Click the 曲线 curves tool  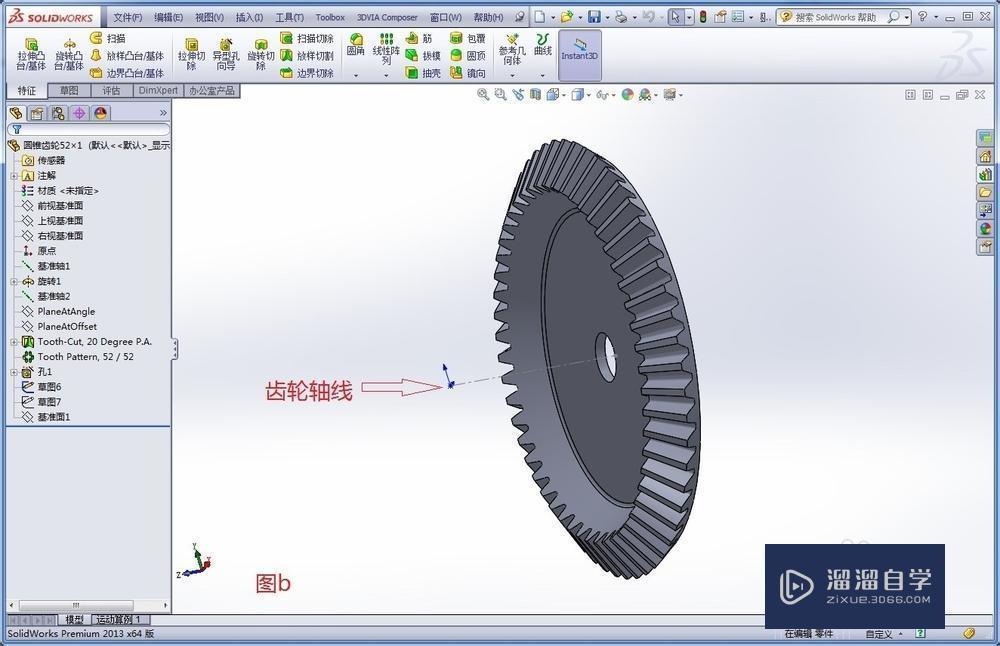point(543,45)
